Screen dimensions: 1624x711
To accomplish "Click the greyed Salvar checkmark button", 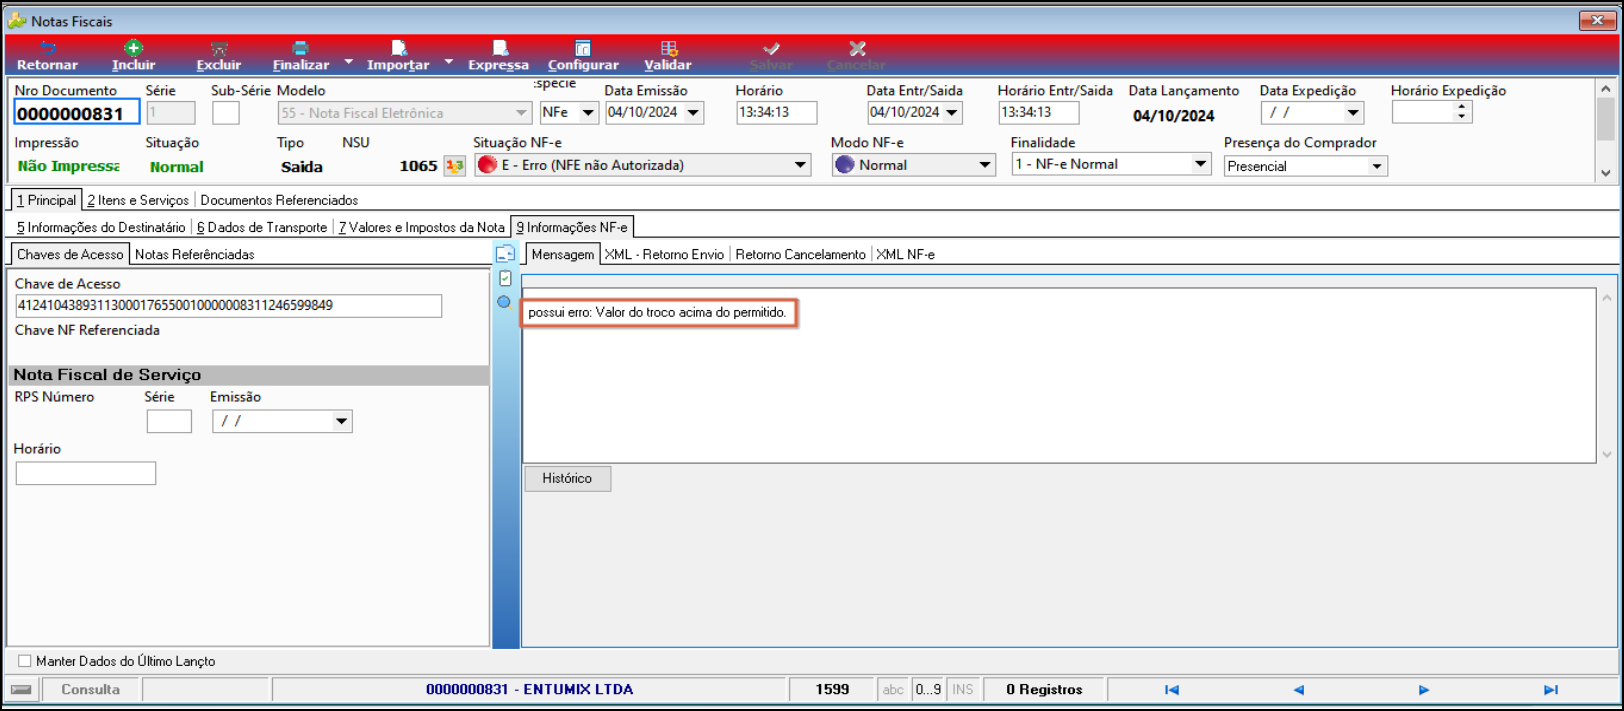I will tap(771, 56).
